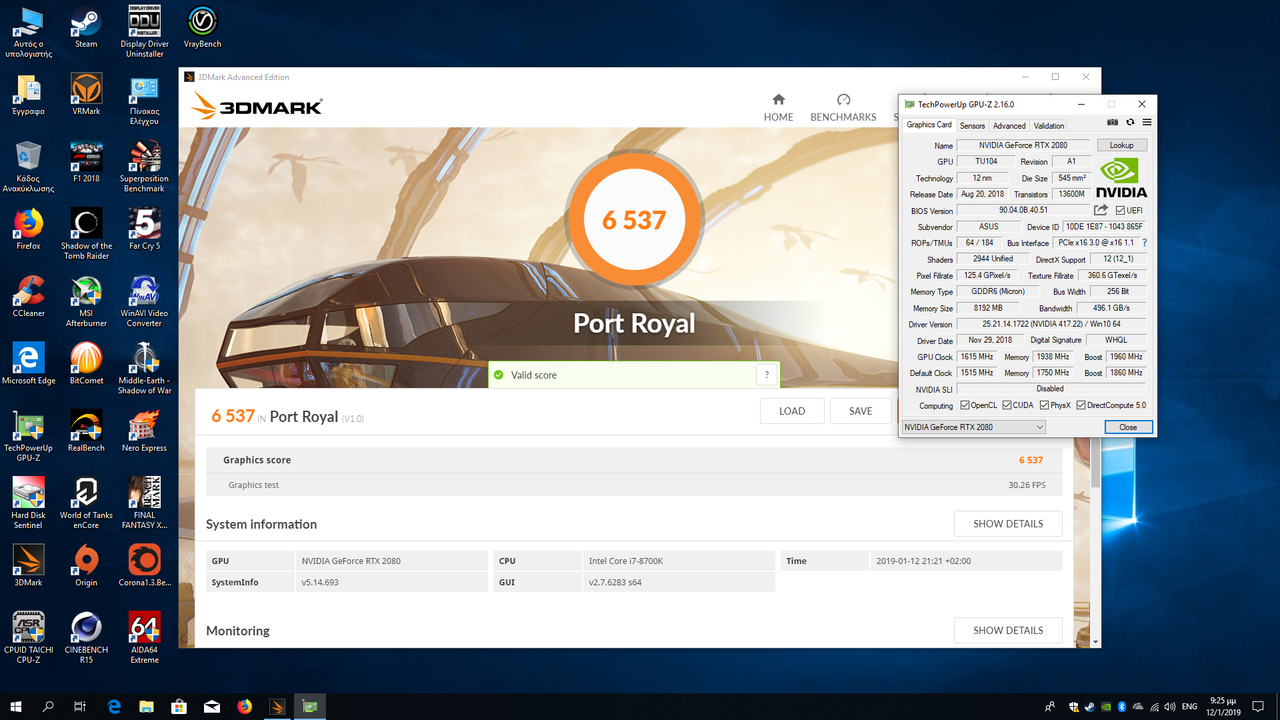Open 3DMark BENCHMARKS navigation item
The width and height of the screenshot is (1280, 720).
[x=843, y=108]
